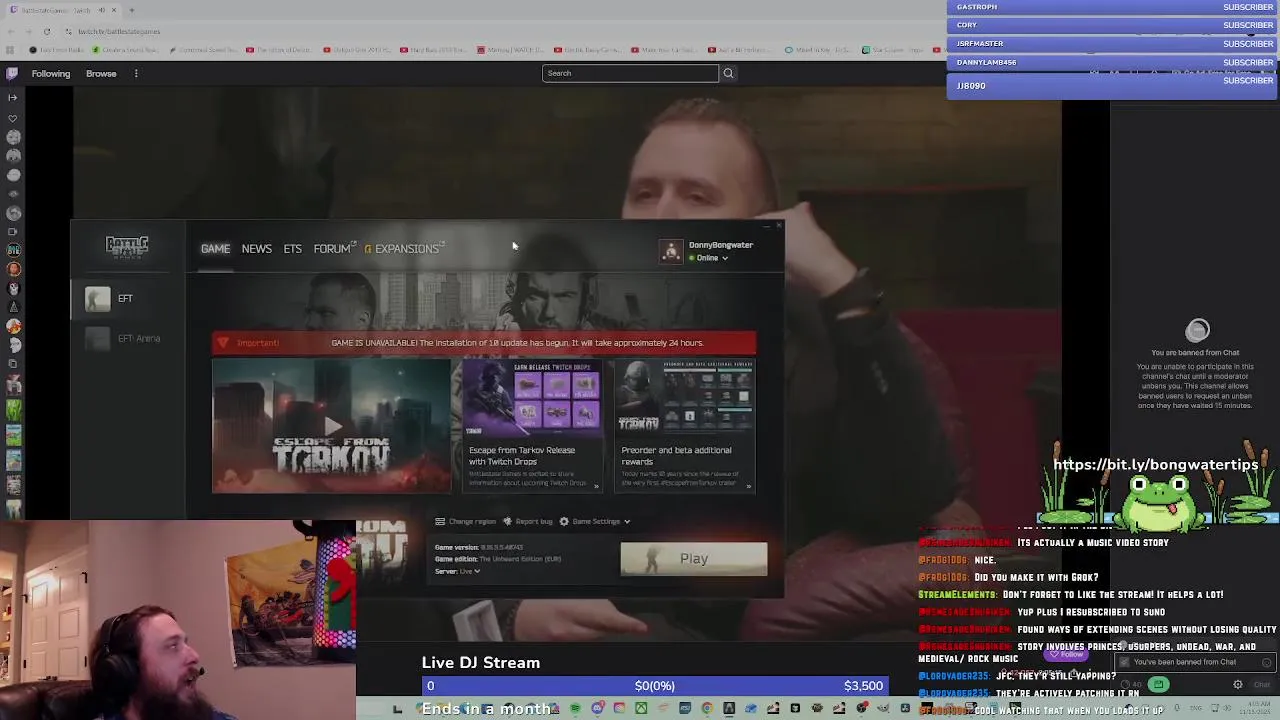Click the Report bug icon
This screenshot has height=720, width=1280.
(x=507, y=521)
